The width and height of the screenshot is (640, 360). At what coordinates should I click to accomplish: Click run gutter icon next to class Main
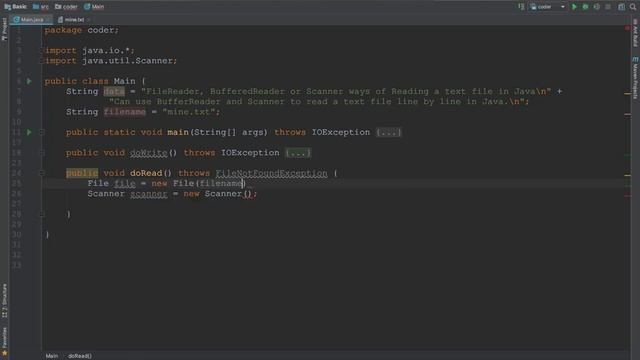point(29,81)
